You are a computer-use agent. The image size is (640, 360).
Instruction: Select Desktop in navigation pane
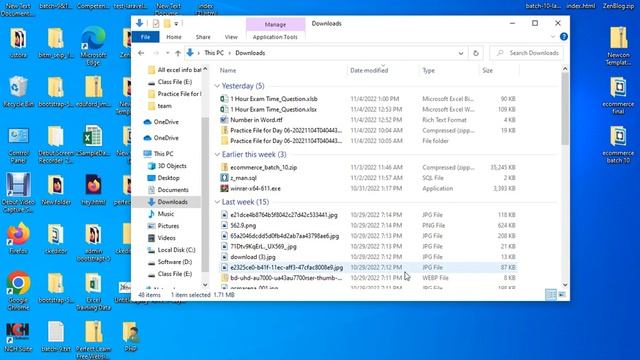tap(168, 178)
